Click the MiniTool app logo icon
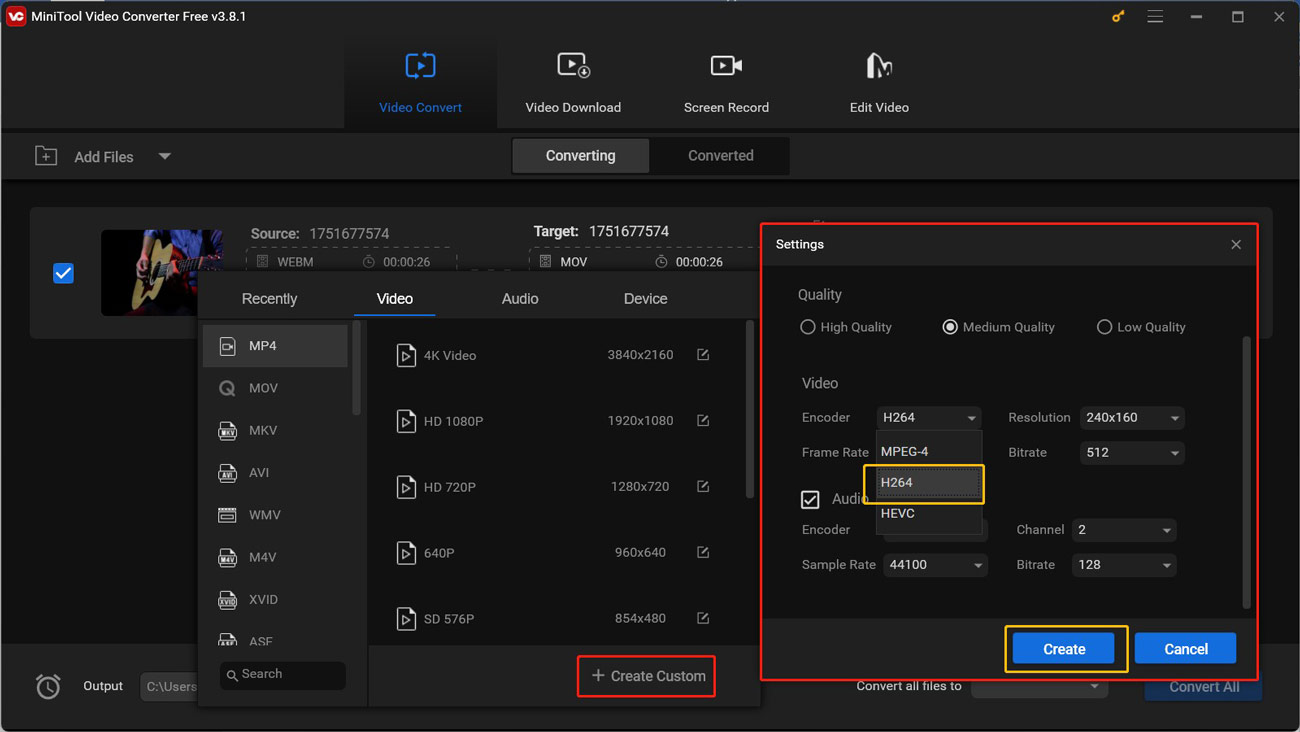 click(x=16, y=16)
